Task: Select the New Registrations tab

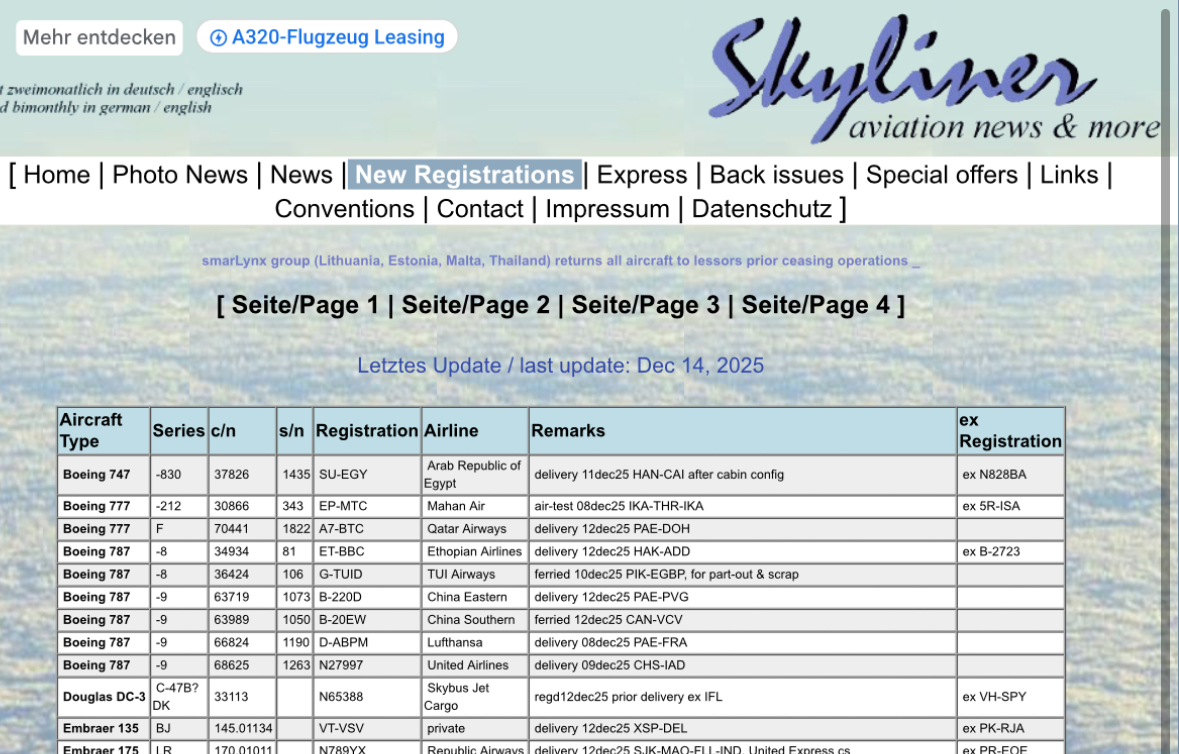Action: click(x=465, y=175)
